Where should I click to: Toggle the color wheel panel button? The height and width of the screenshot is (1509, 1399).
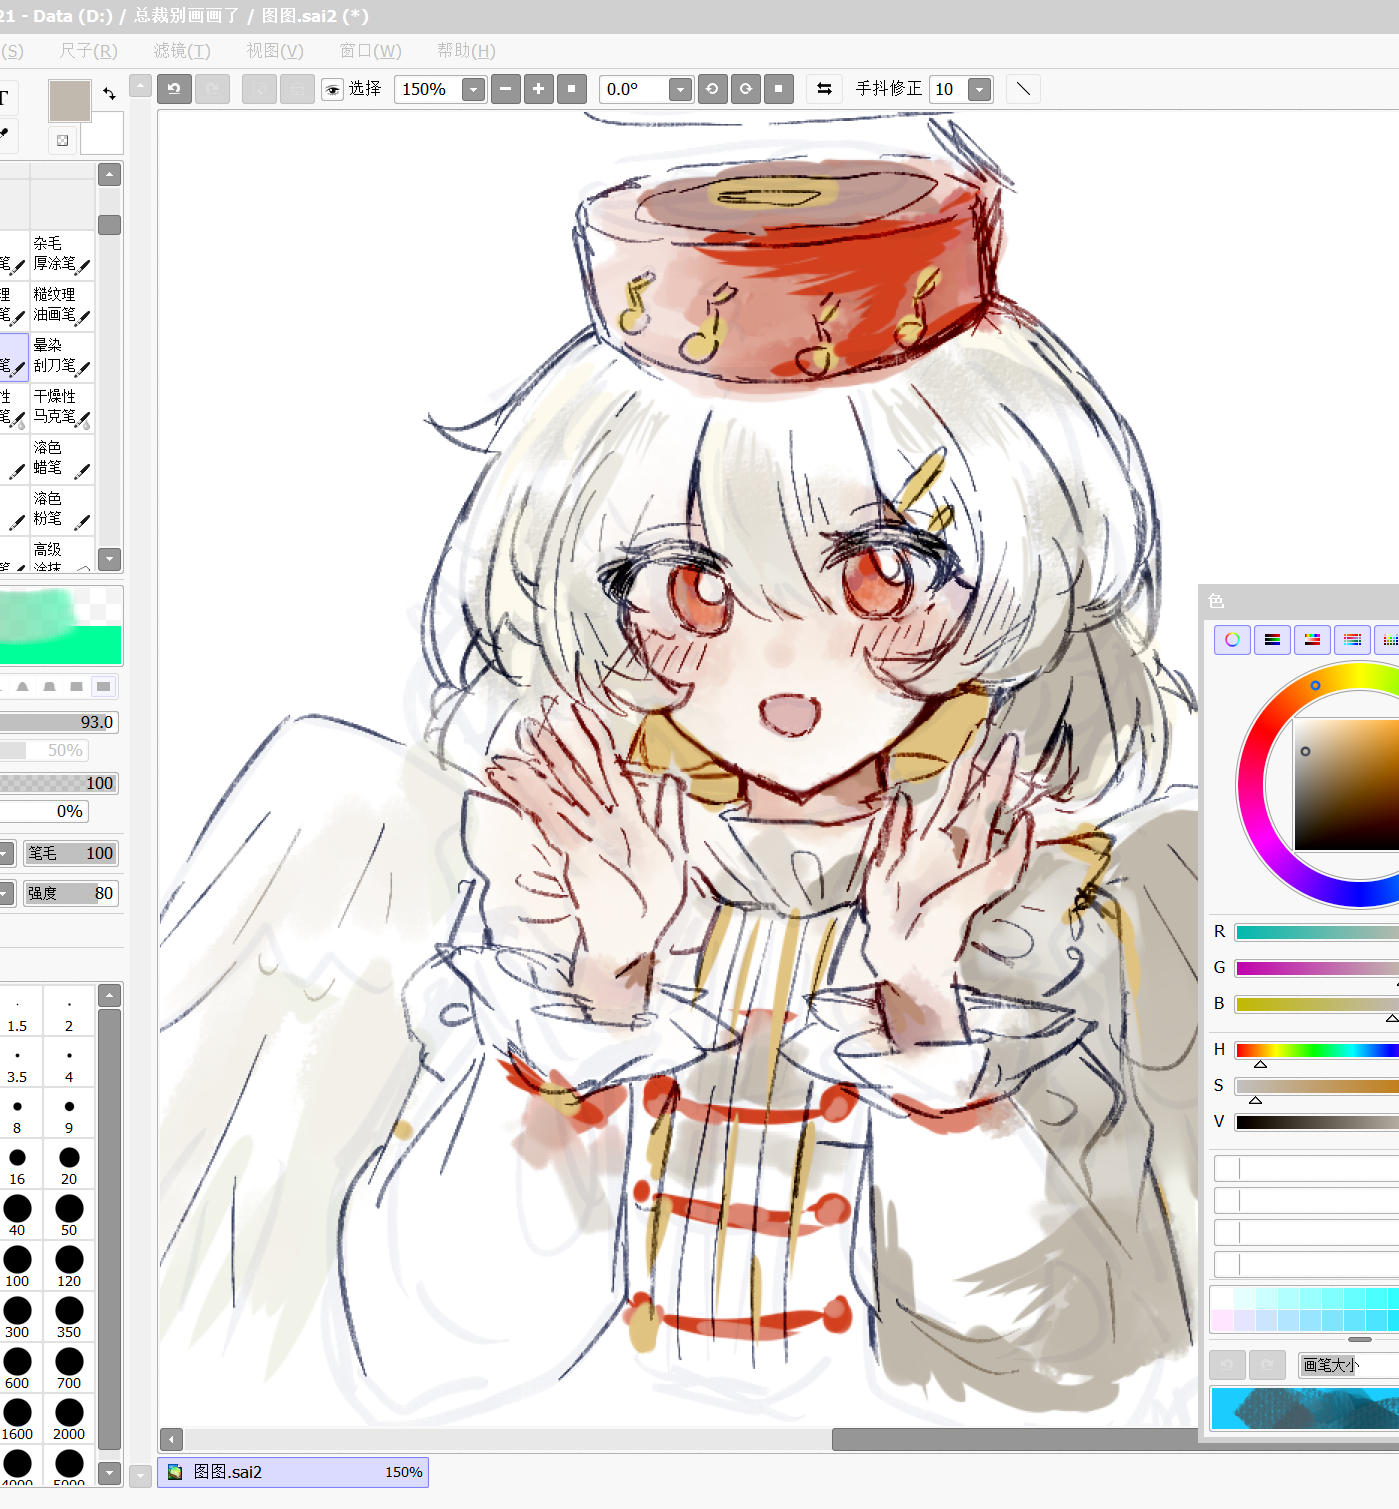[x=1232, y=640]
